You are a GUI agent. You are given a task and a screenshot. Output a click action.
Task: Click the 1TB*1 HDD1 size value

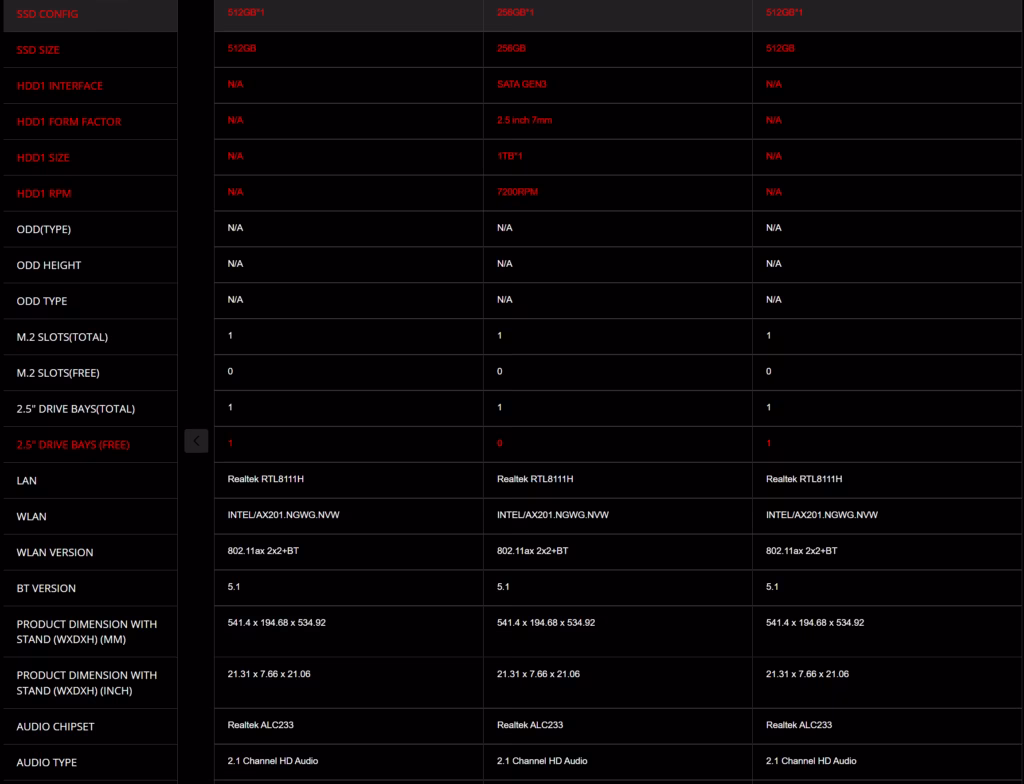(x=509, y=156)
